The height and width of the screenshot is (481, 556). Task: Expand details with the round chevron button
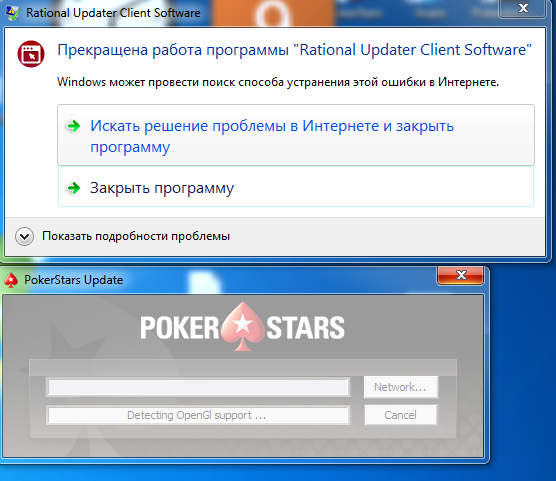(x=24, y=236)
